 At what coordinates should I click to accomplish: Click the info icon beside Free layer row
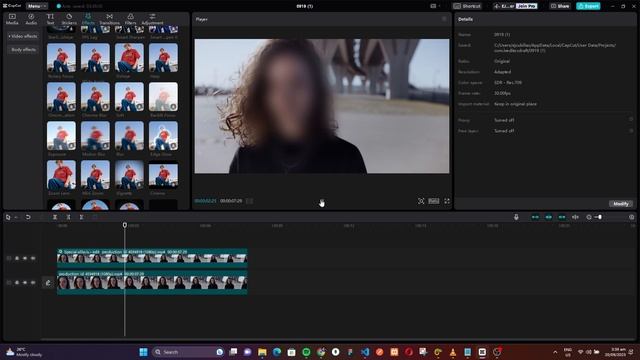(631, 131)
